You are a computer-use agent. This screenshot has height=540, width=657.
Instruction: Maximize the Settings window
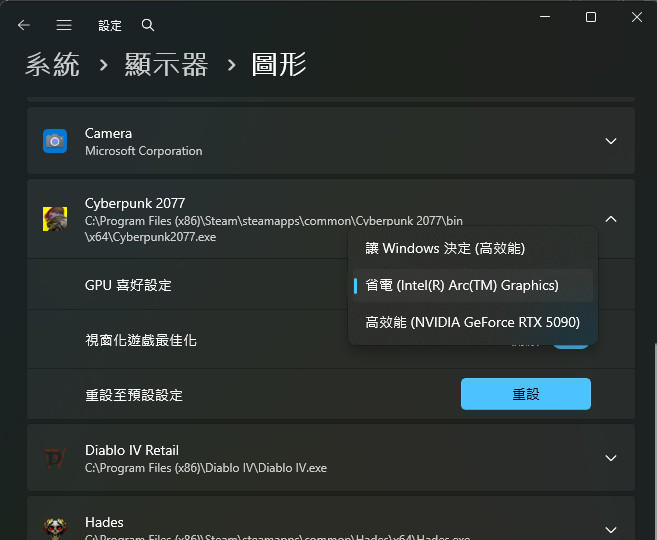591,17
